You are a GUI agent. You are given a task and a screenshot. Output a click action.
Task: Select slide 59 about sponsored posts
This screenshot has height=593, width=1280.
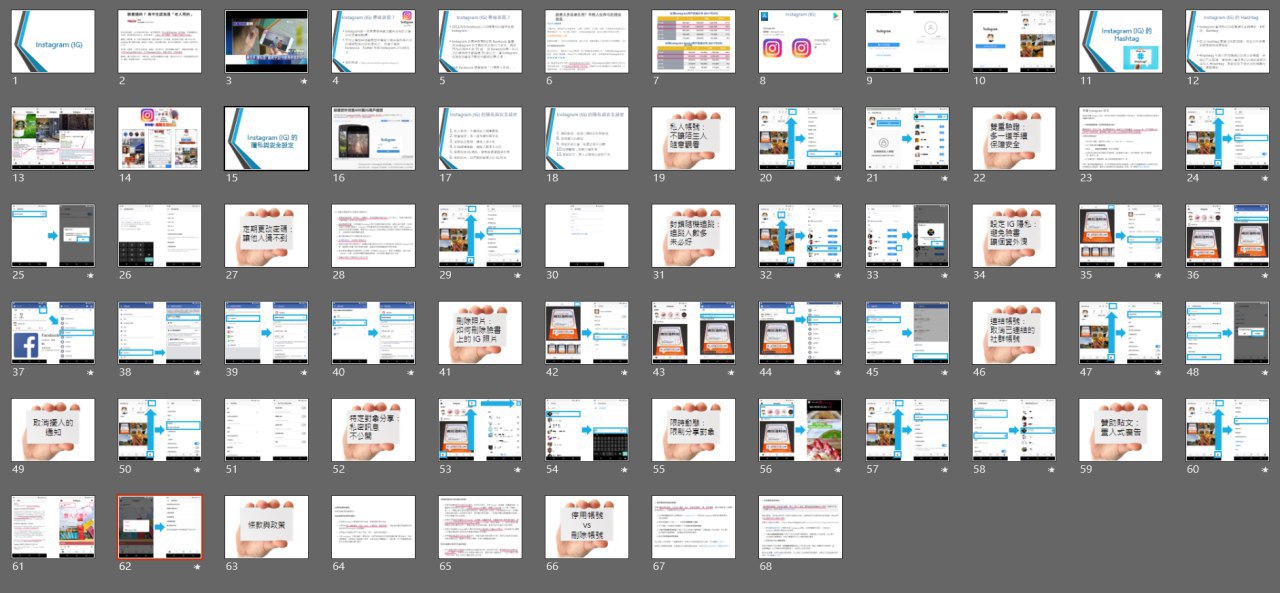coord(1120,430)
